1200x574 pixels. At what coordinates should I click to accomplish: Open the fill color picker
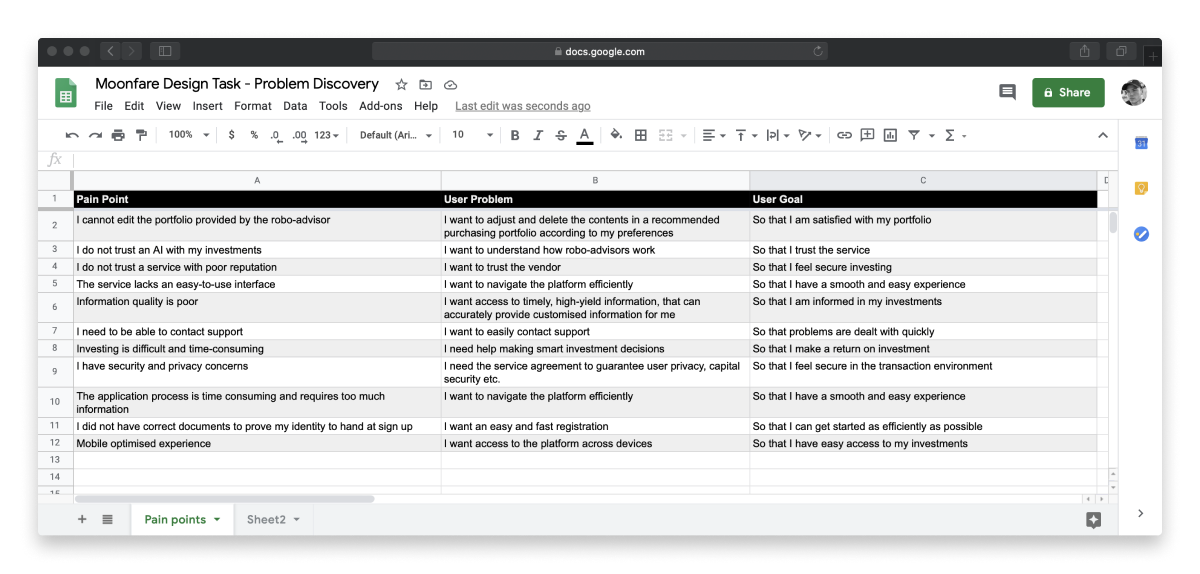point(616,135)
